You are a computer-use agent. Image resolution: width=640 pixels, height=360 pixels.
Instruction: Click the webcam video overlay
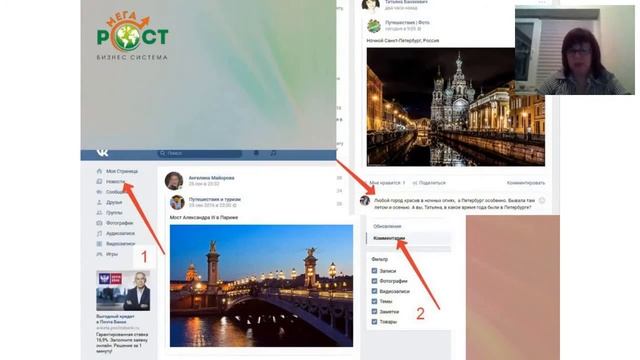pyautogui.click(x=575, y=50)
